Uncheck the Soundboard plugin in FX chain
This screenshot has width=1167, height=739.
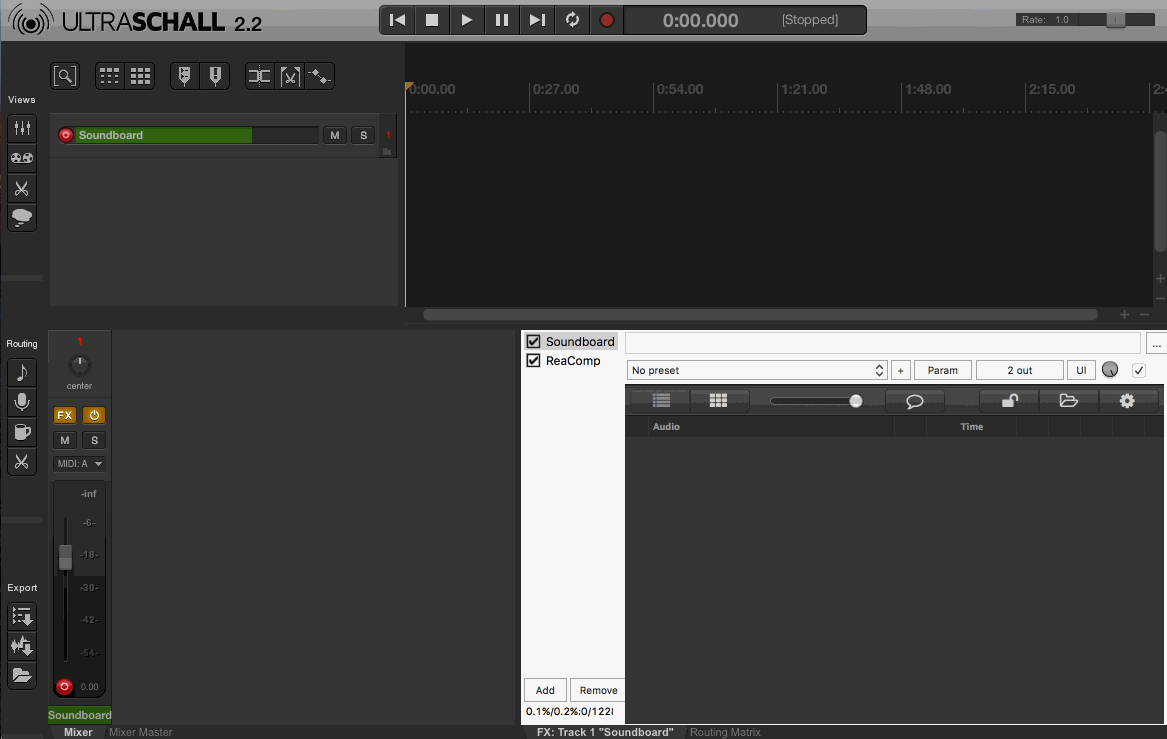point(533,341)
